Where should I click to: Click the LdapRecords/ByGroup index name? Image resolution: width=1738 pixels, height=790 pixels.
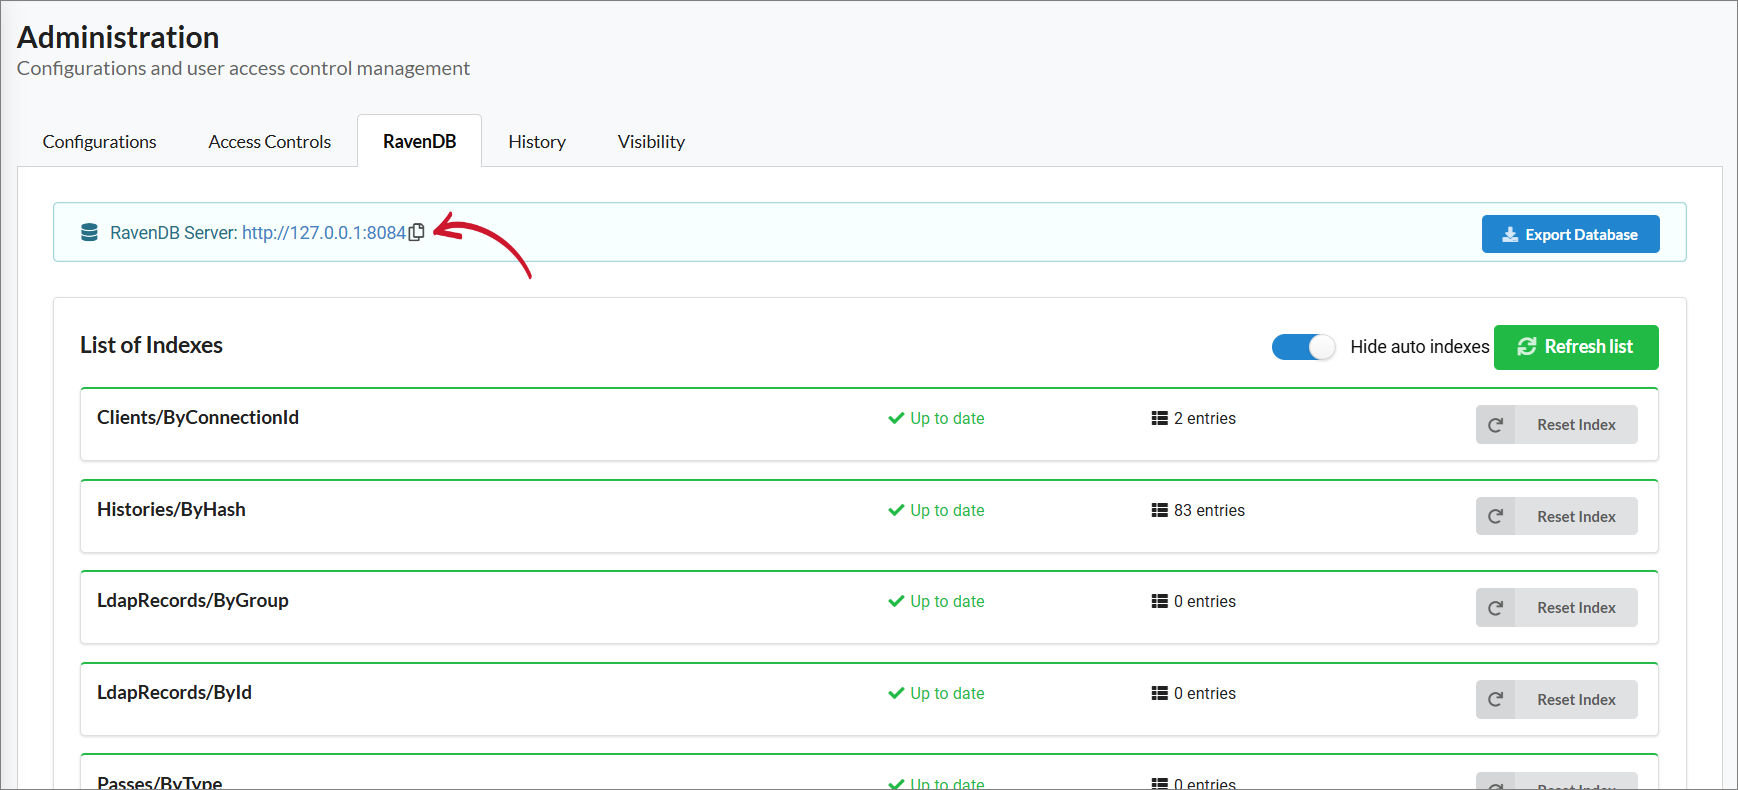coord(193,600)
